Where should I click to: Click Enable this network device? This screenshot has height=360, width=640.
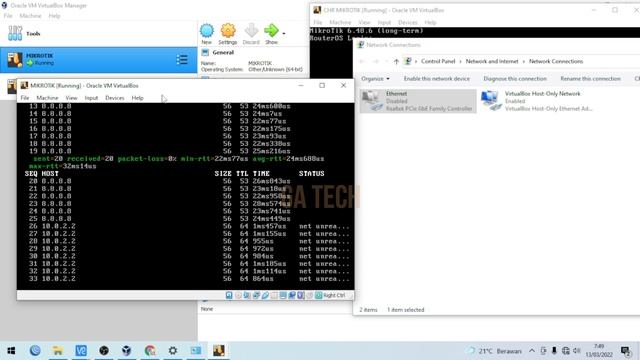437,78
